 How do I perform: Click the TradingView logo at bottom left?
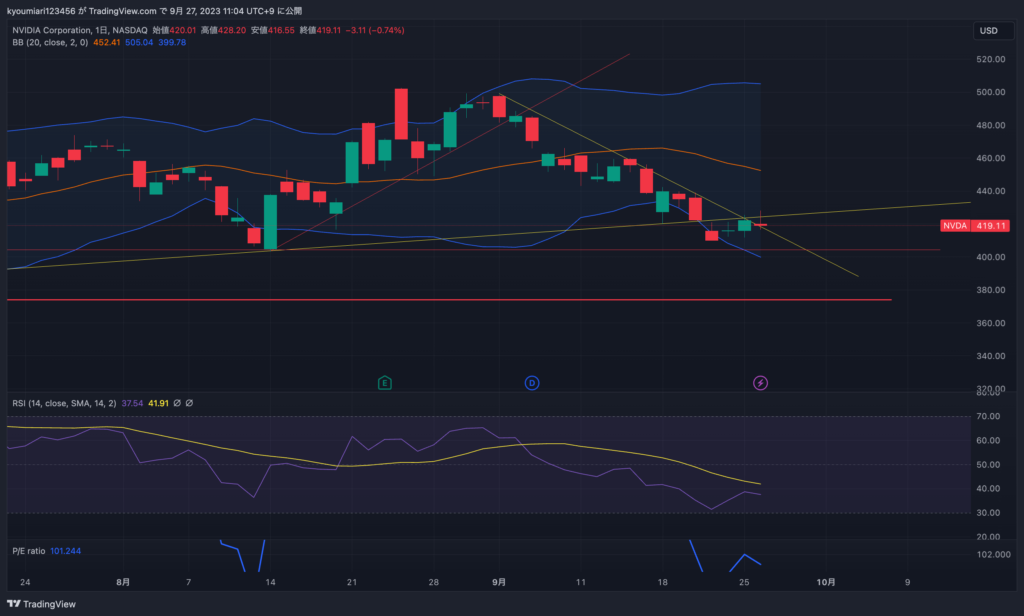[x=41, y=604]
